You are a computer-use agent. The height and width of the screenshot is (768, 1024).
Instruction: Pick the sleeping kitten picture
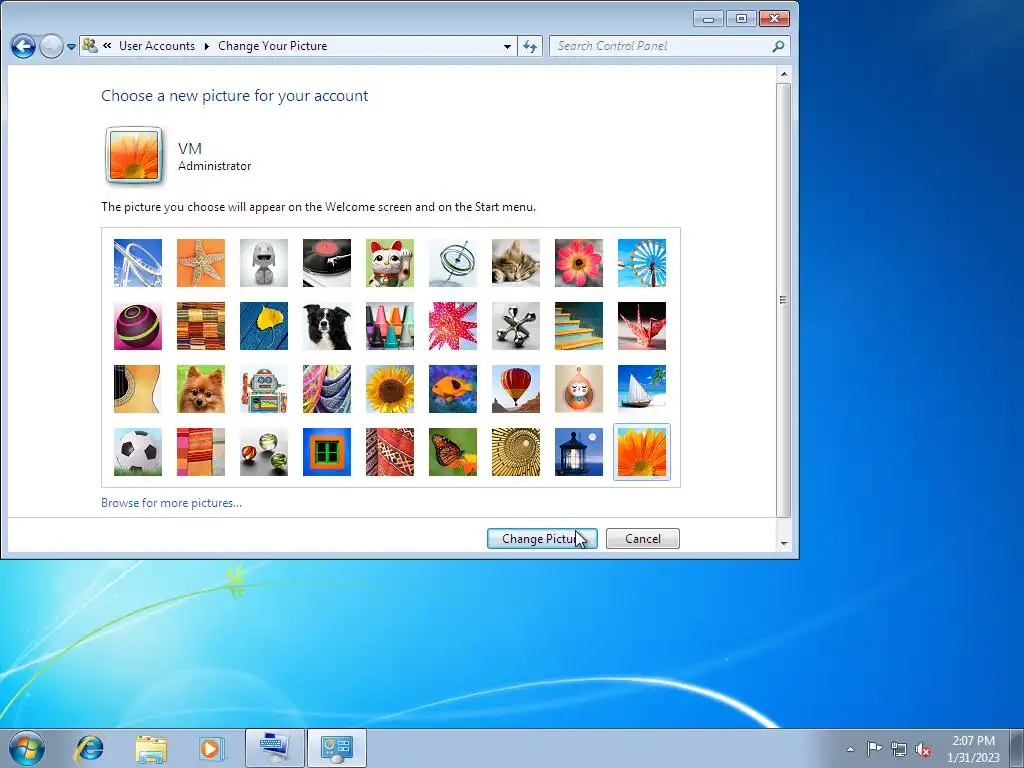click(516, 263)
